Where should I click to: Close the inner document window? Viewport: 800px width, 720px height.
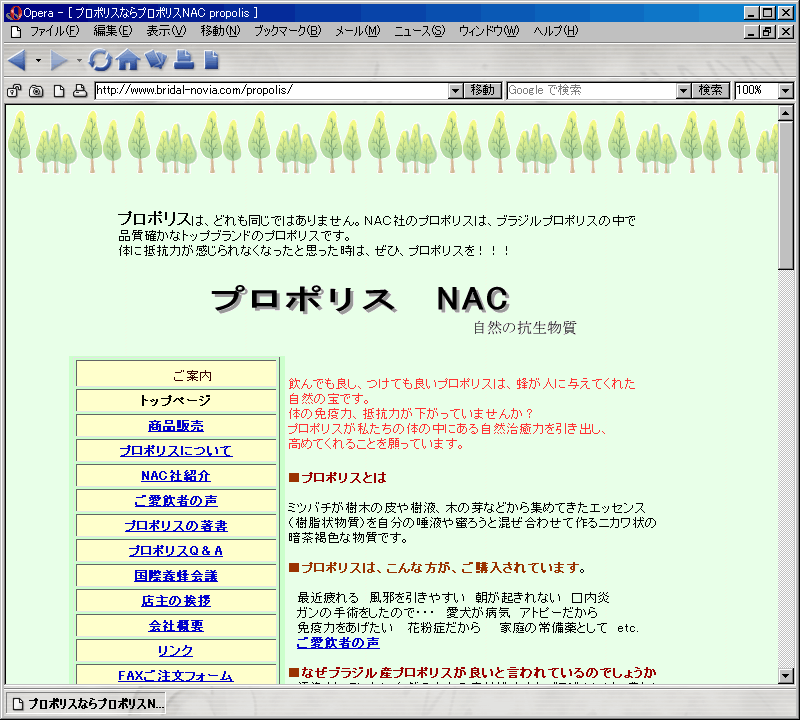tap(785, 32)
